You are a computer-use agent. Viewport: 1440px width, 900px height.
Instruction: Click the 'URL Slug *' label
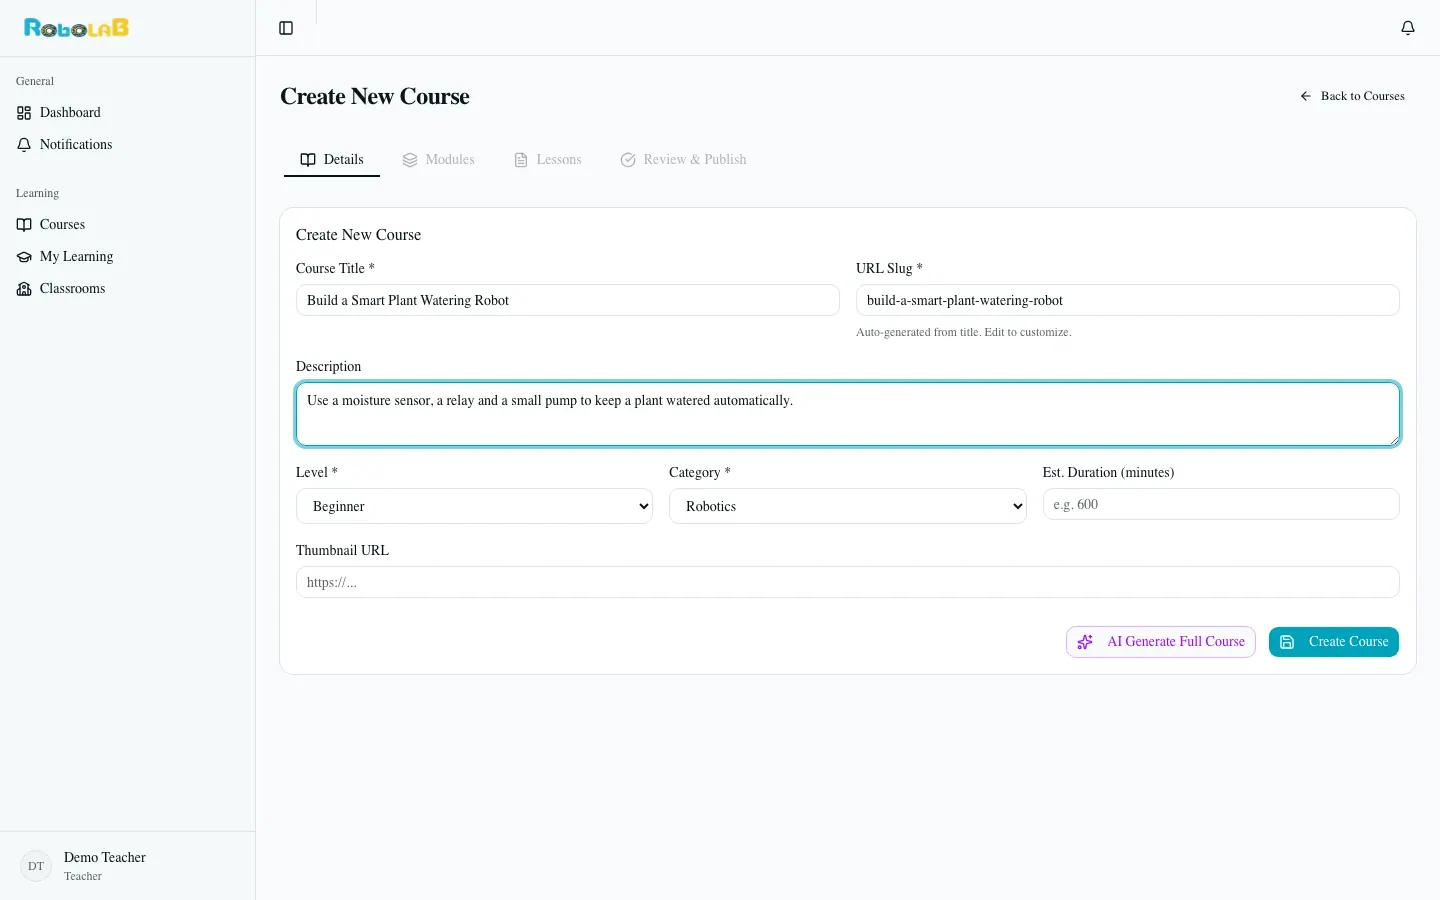889,268
